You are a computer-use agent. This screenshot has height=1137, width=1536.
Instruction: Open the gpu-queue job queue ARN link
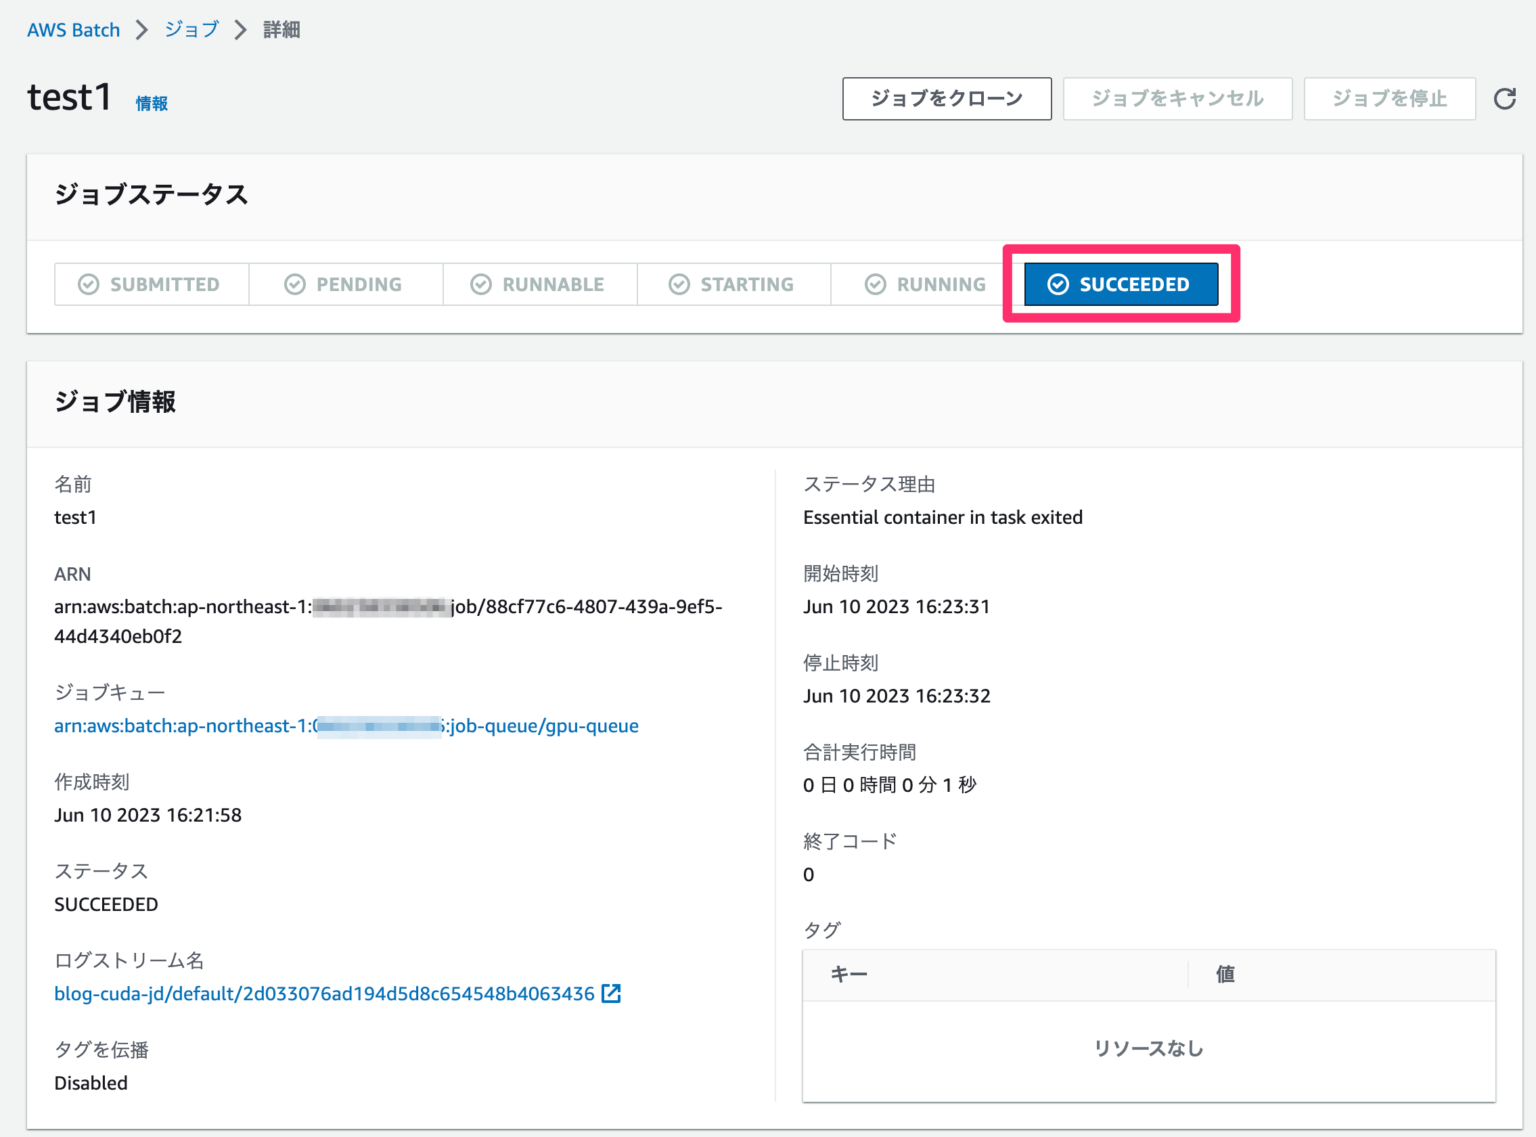[x=345, y=726]
